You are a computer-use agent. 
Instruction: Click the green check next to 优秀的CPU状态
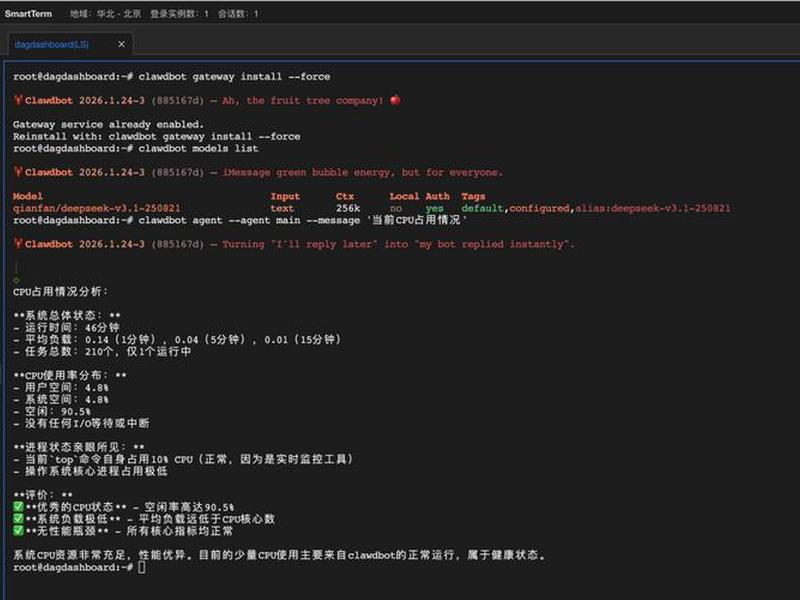(x=18, y=507)
